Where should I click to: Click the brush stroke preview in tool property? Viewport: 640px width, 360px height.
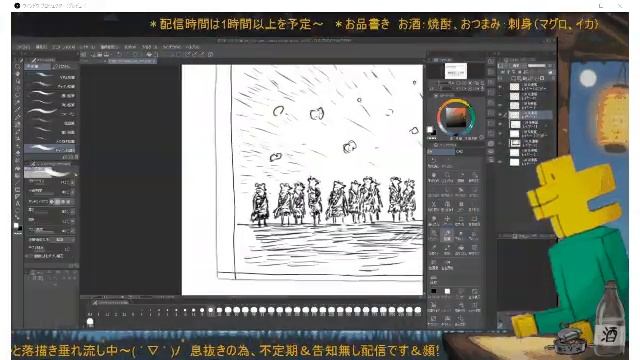click(51, 172)
